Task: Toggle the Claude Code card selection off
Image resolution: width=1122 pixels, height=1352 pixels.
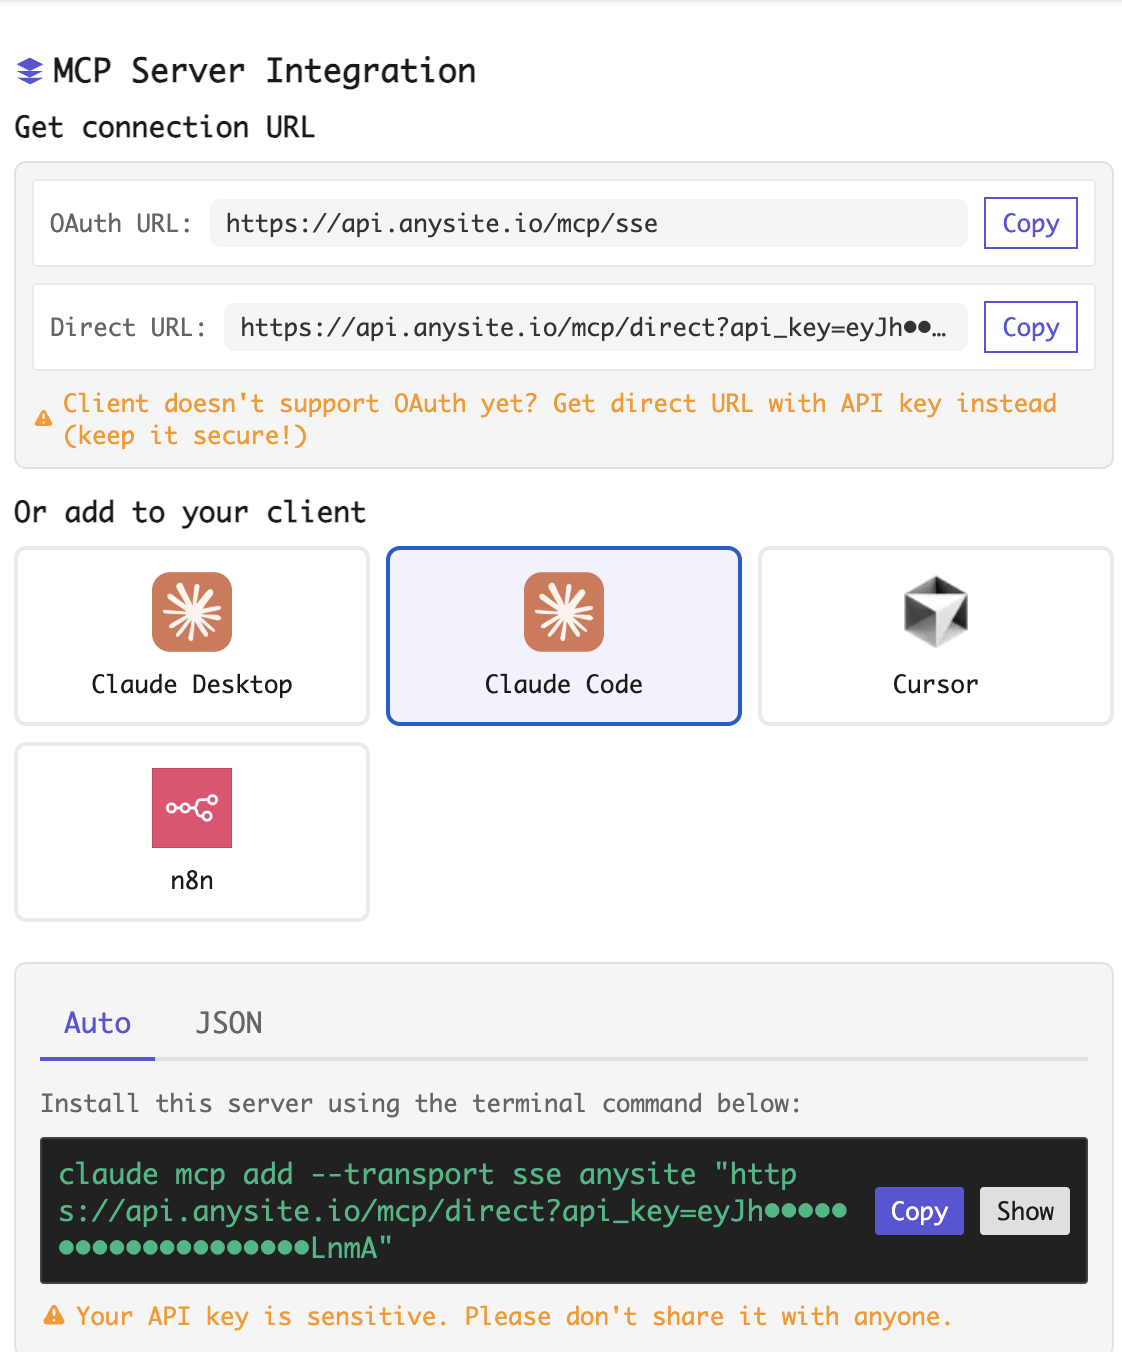Action: coord(563,636)
